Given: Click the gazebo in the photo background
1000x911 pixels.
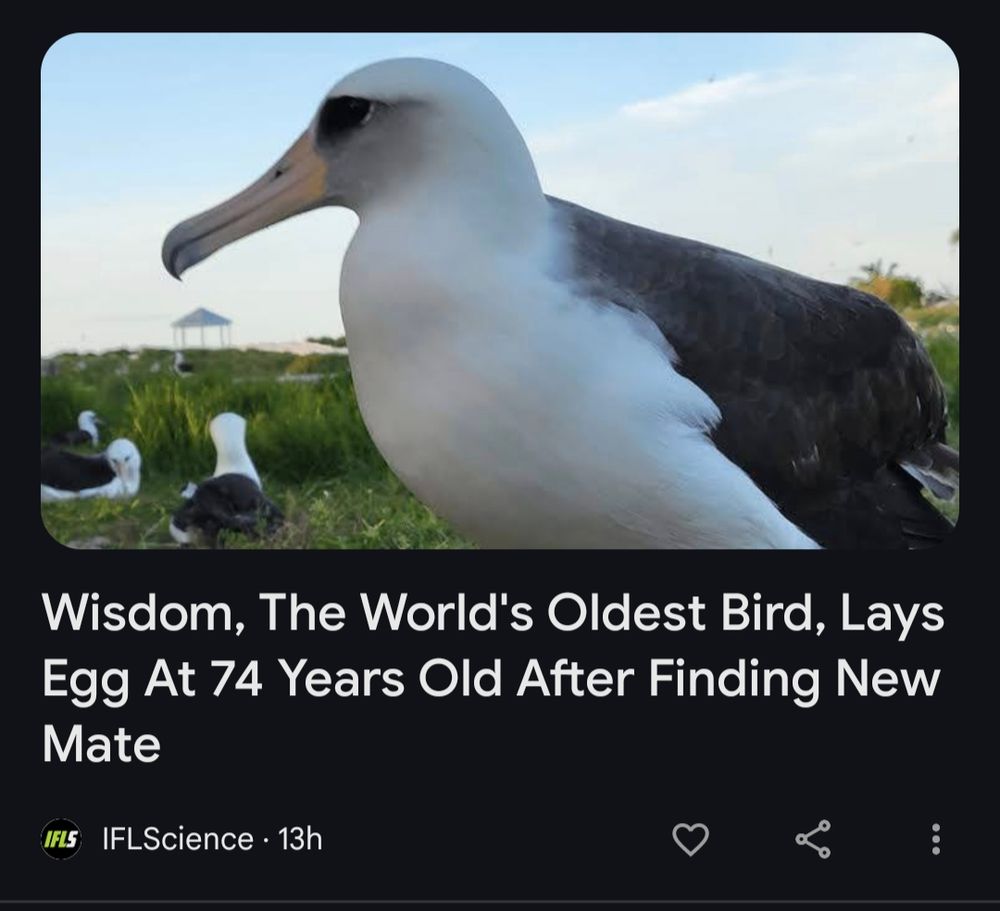Looking at the screenshot, I should click(x=201, y=327).
